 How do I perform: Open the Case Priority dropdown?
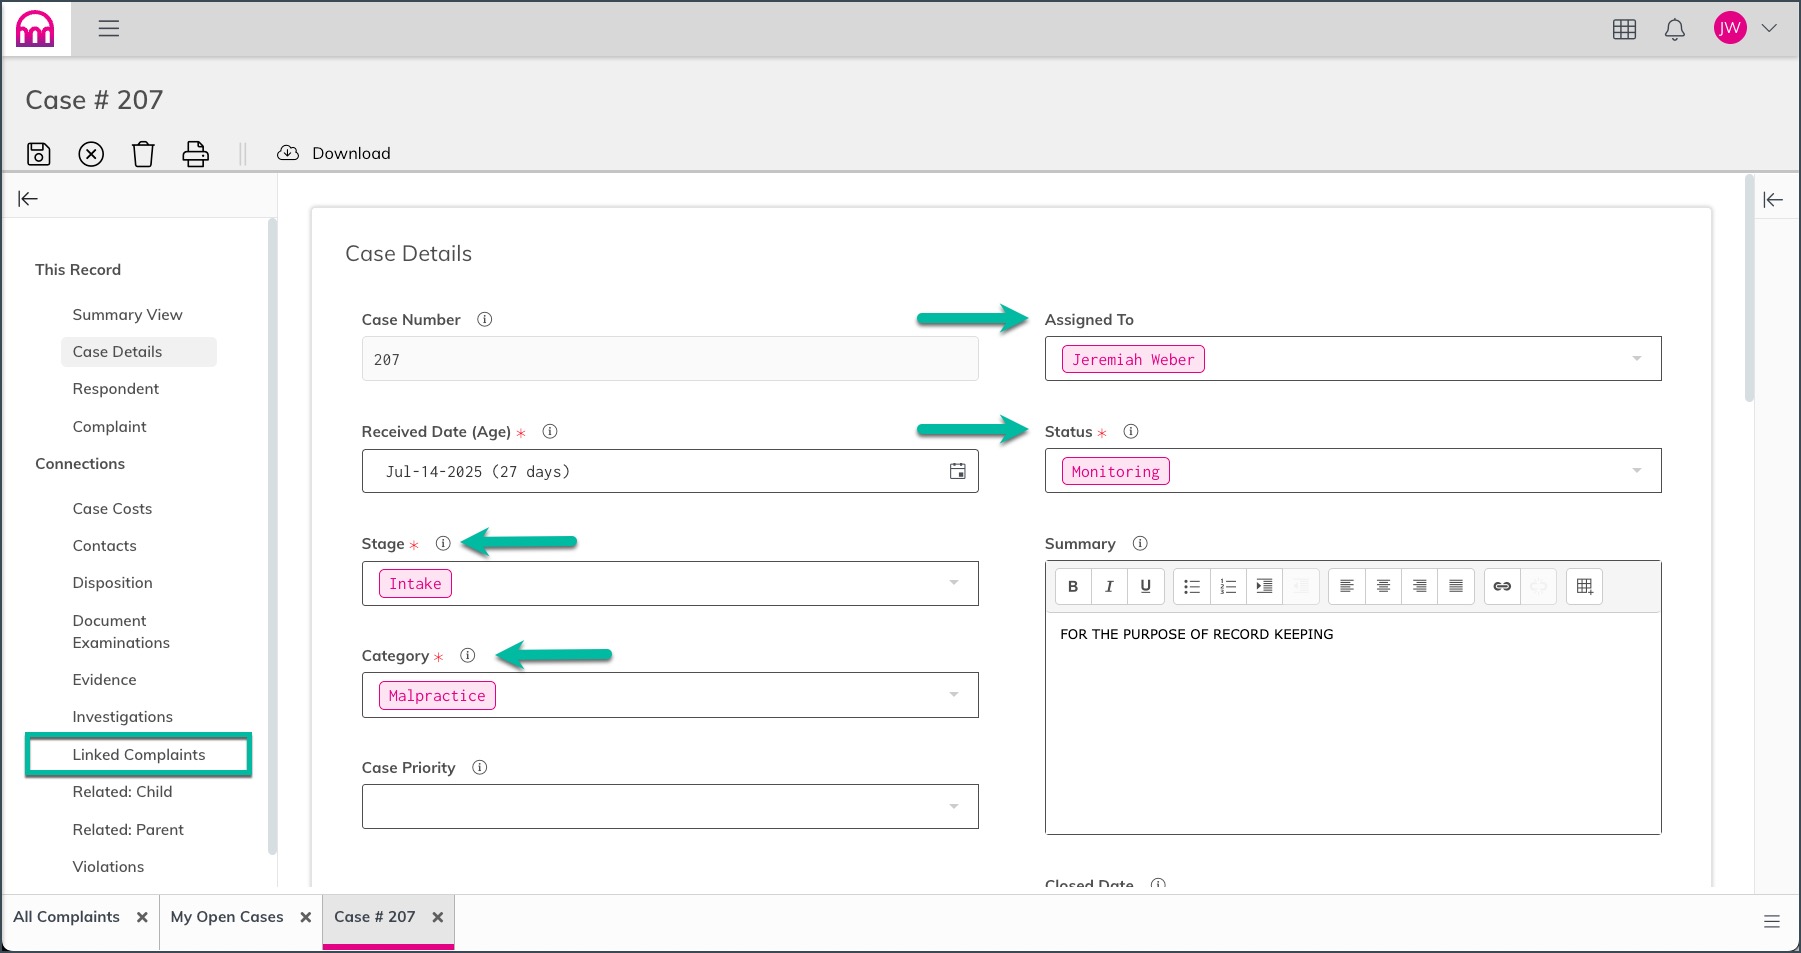click(x=670, y=807)
